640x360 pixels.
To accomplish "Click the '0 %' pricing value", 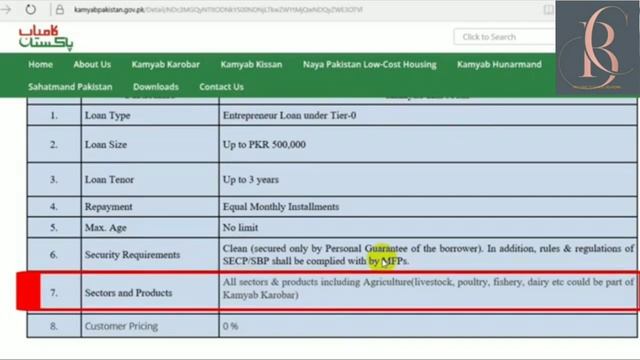I will click(x=231, y=326).
